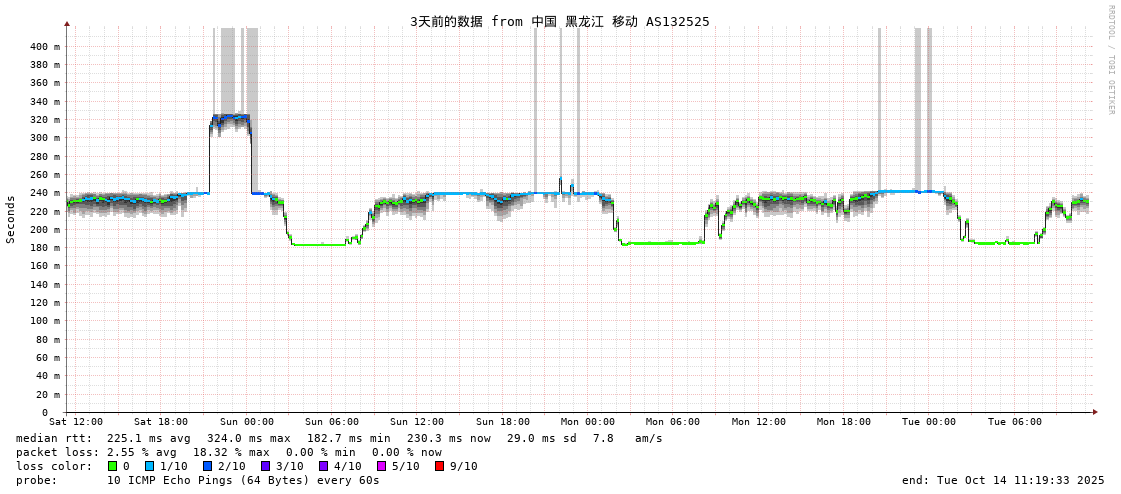Click the '200 m' y-axis tick label
The height and width of the screenshot is (494, 1121).
click(x=44, y=230)
